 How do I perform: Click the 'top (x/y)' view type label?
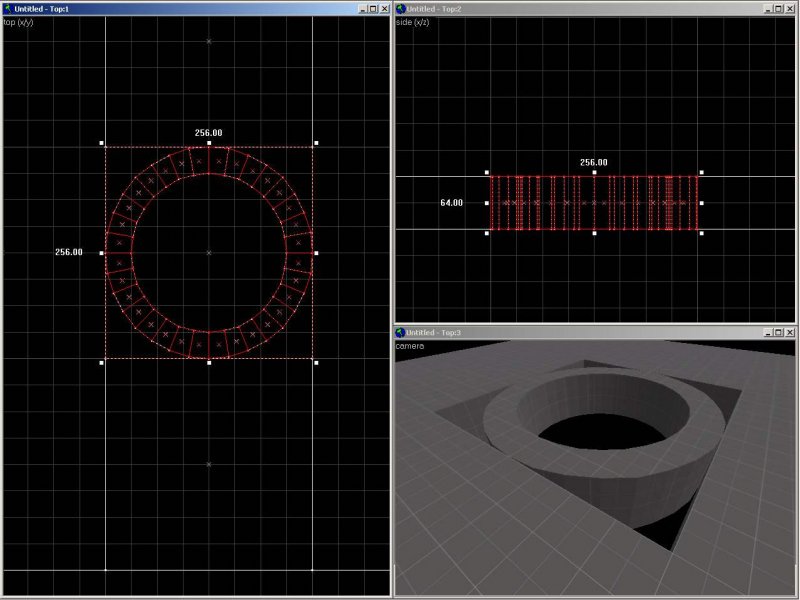[x=19, y=21]
